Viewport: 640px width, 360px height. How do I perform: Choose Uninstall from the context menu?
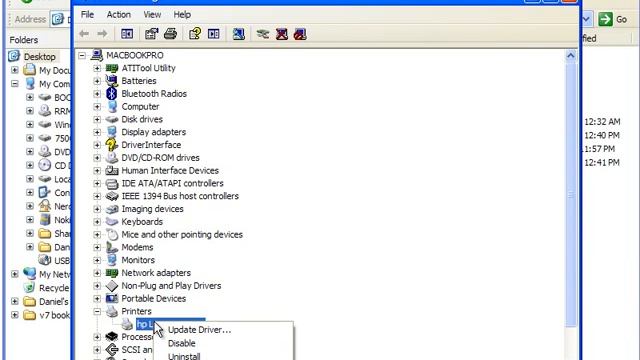[x=184, y=356]
